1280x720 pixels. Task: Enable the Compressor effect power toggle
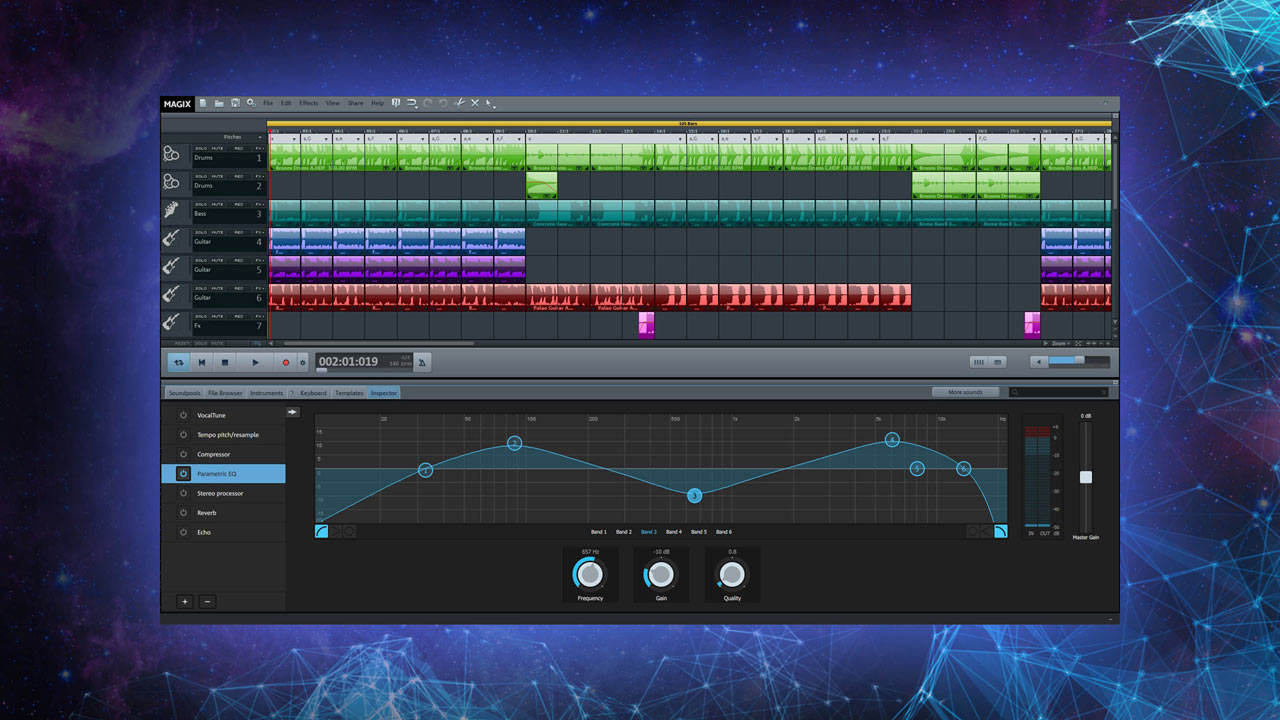click(184, 454)
